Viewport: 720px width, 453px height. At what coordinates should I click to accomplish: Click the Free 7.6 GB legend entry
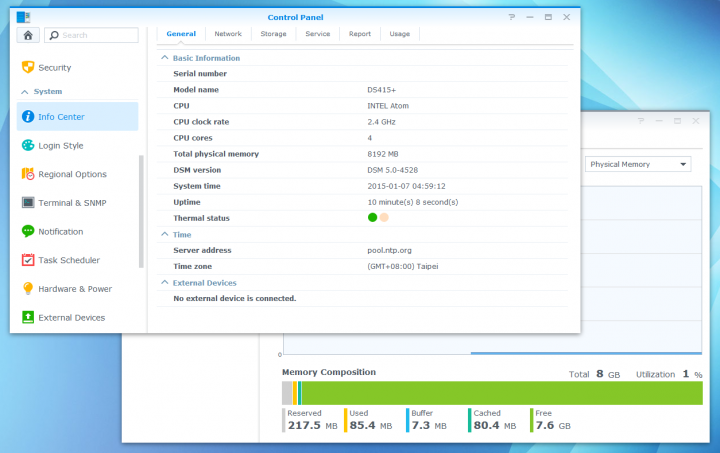point(551,420)
